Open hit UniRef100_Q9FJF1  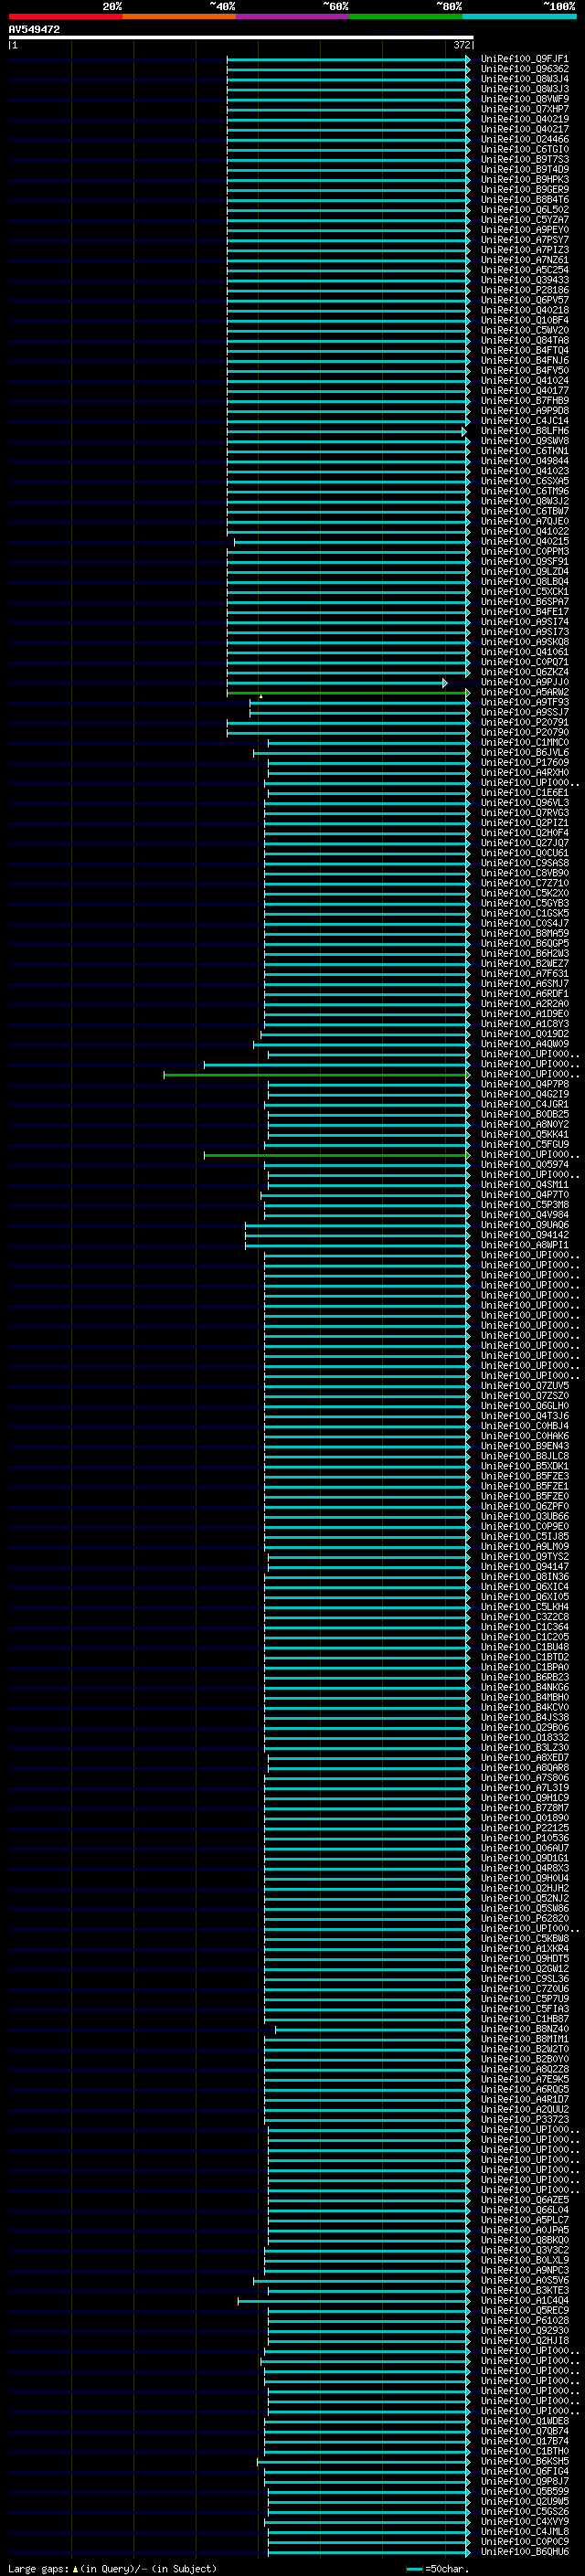pyautogui.click(x=524, y=59)
